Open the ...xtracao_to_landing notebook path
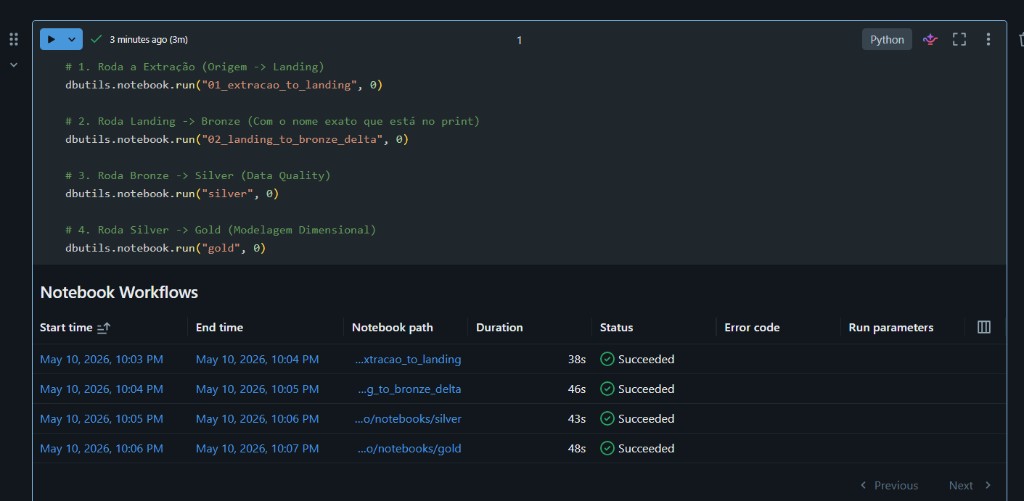1024x501 pixels. 408,359
